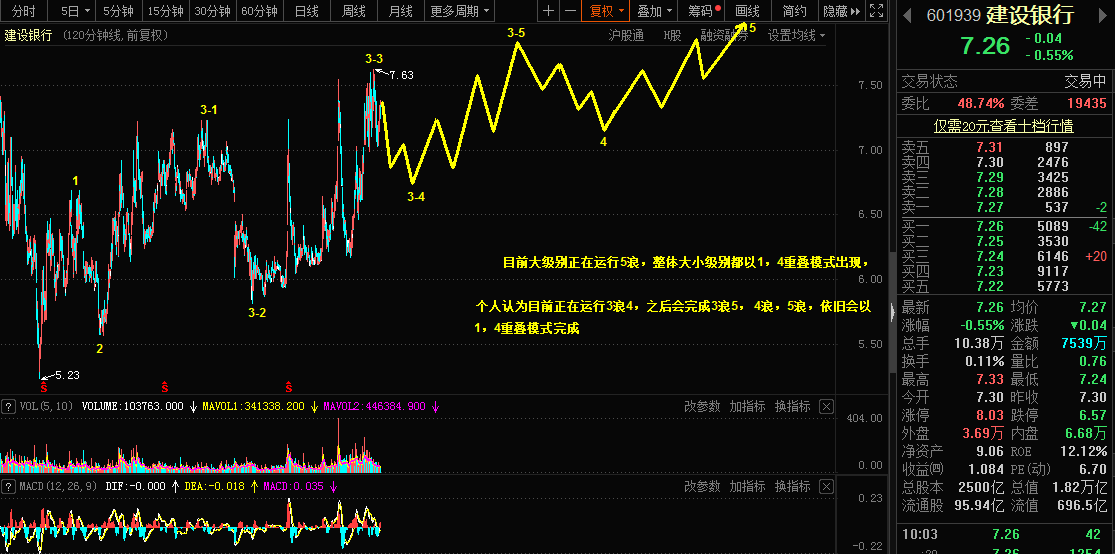Click 换指标 in the MACD panel

(x=792, y=486)
